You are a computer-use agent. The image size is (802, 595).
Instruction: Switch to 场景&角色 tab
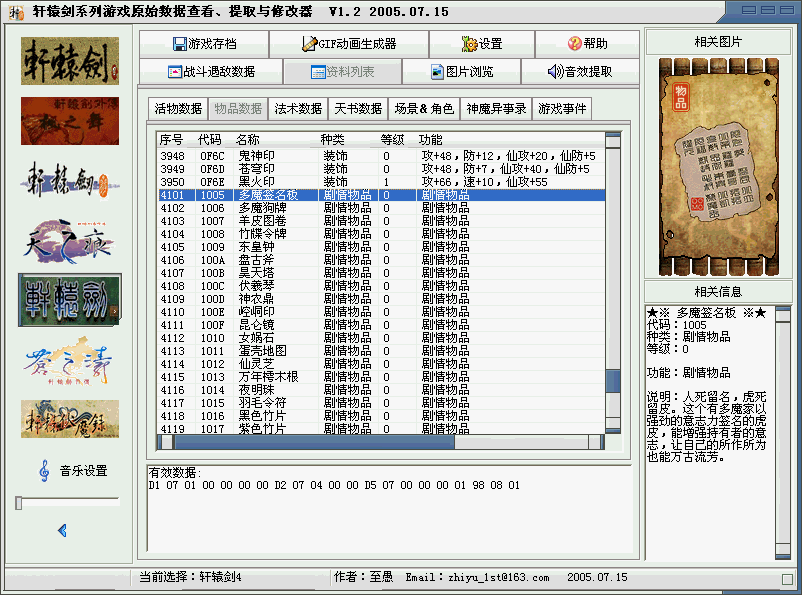[424, 108]
